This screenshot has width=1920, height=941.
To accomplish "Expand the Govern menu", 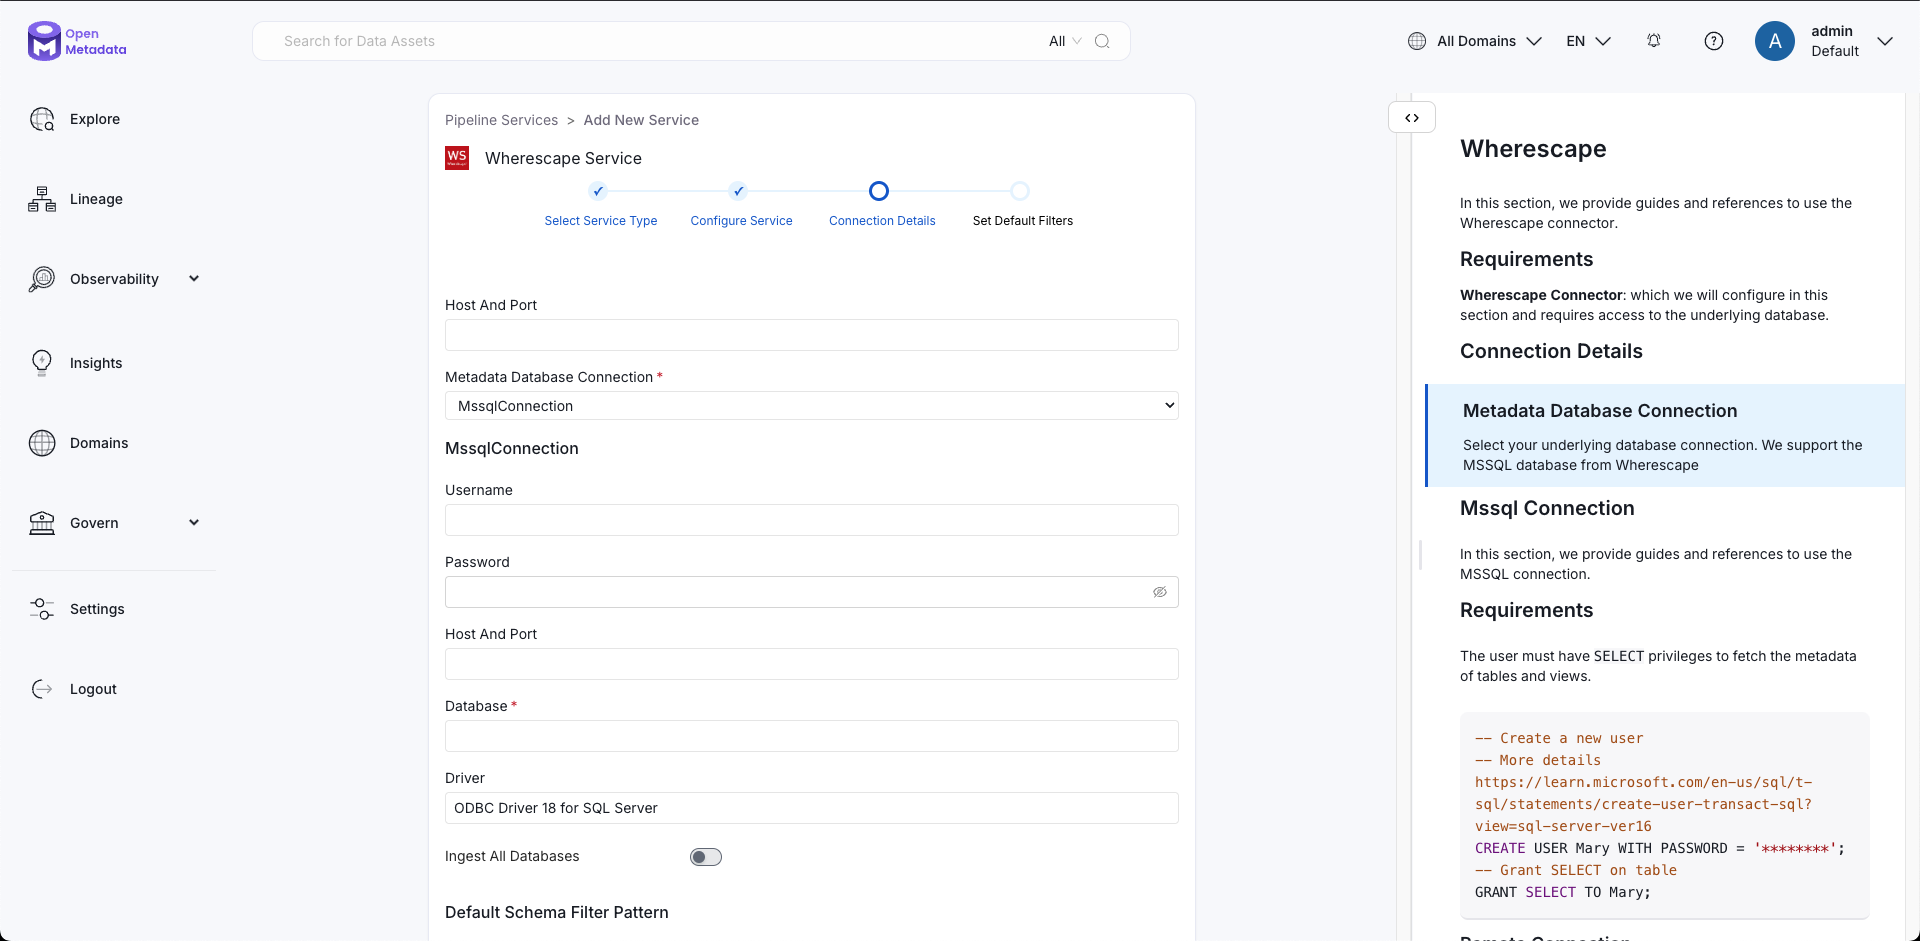I will tap(194, 522).
